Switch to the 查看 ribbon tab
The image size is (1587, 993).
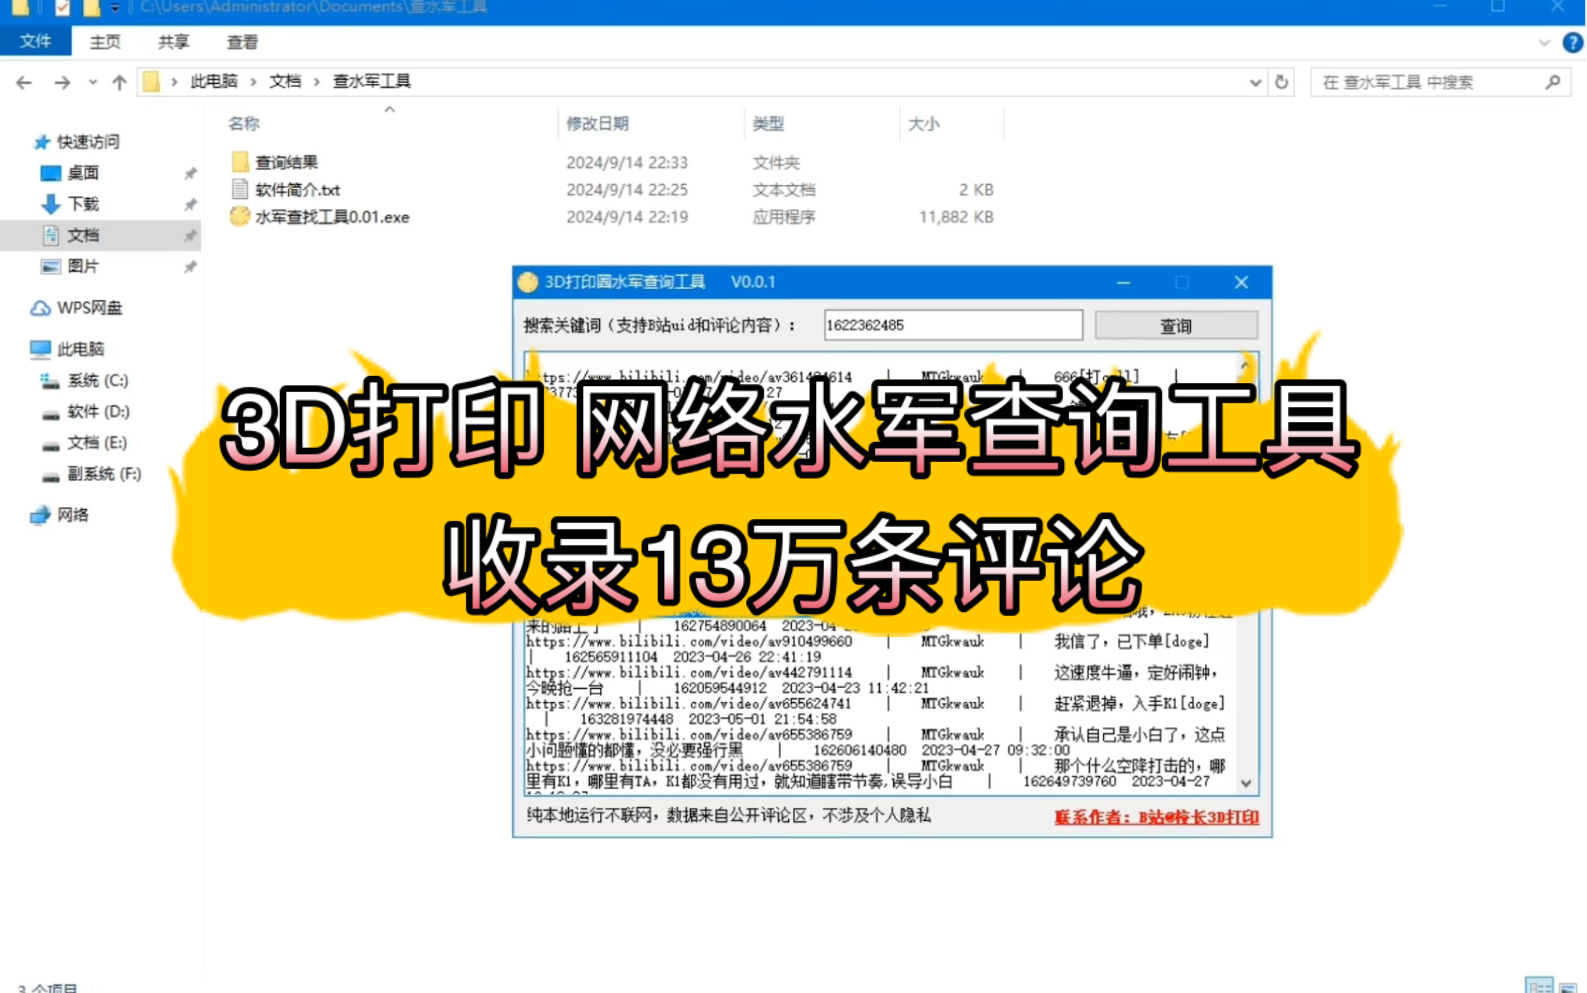[x=242, y=42]
